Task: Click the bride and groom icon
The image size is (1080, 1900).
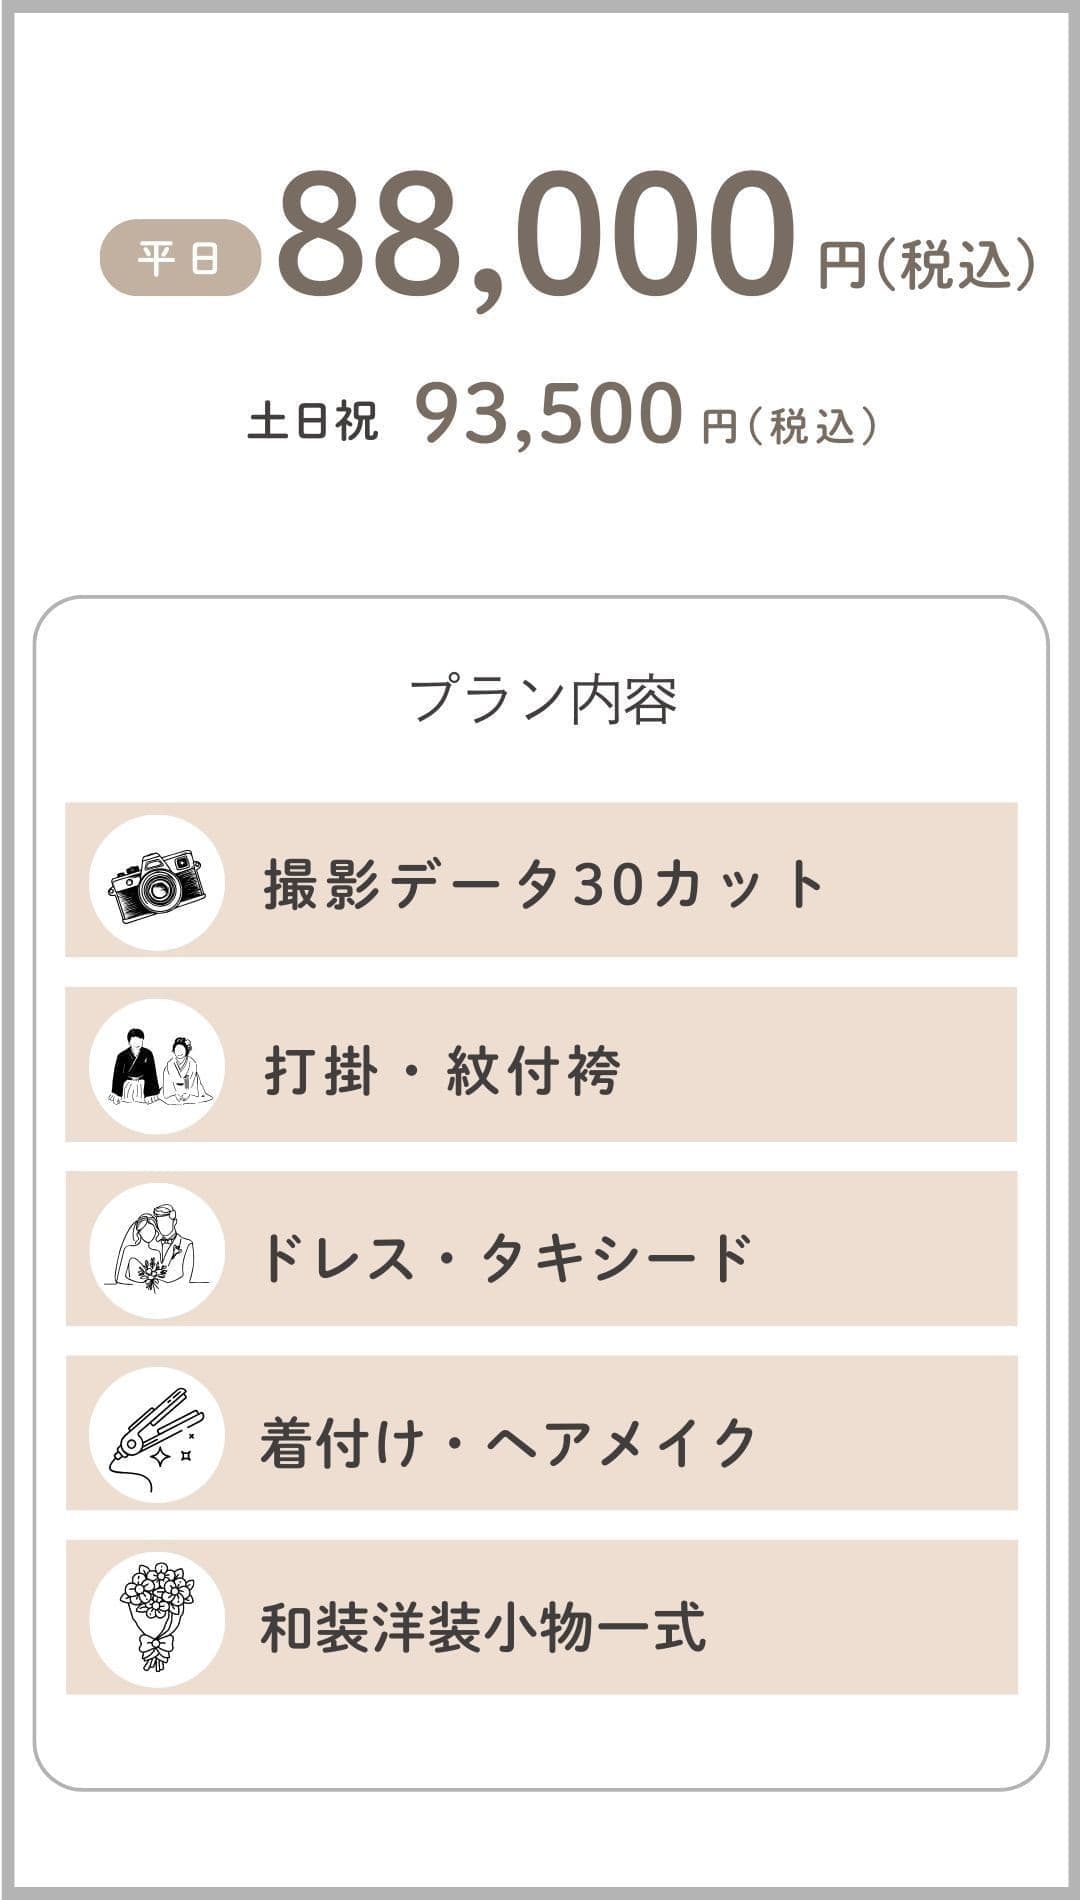Action: pos(156,1251)
